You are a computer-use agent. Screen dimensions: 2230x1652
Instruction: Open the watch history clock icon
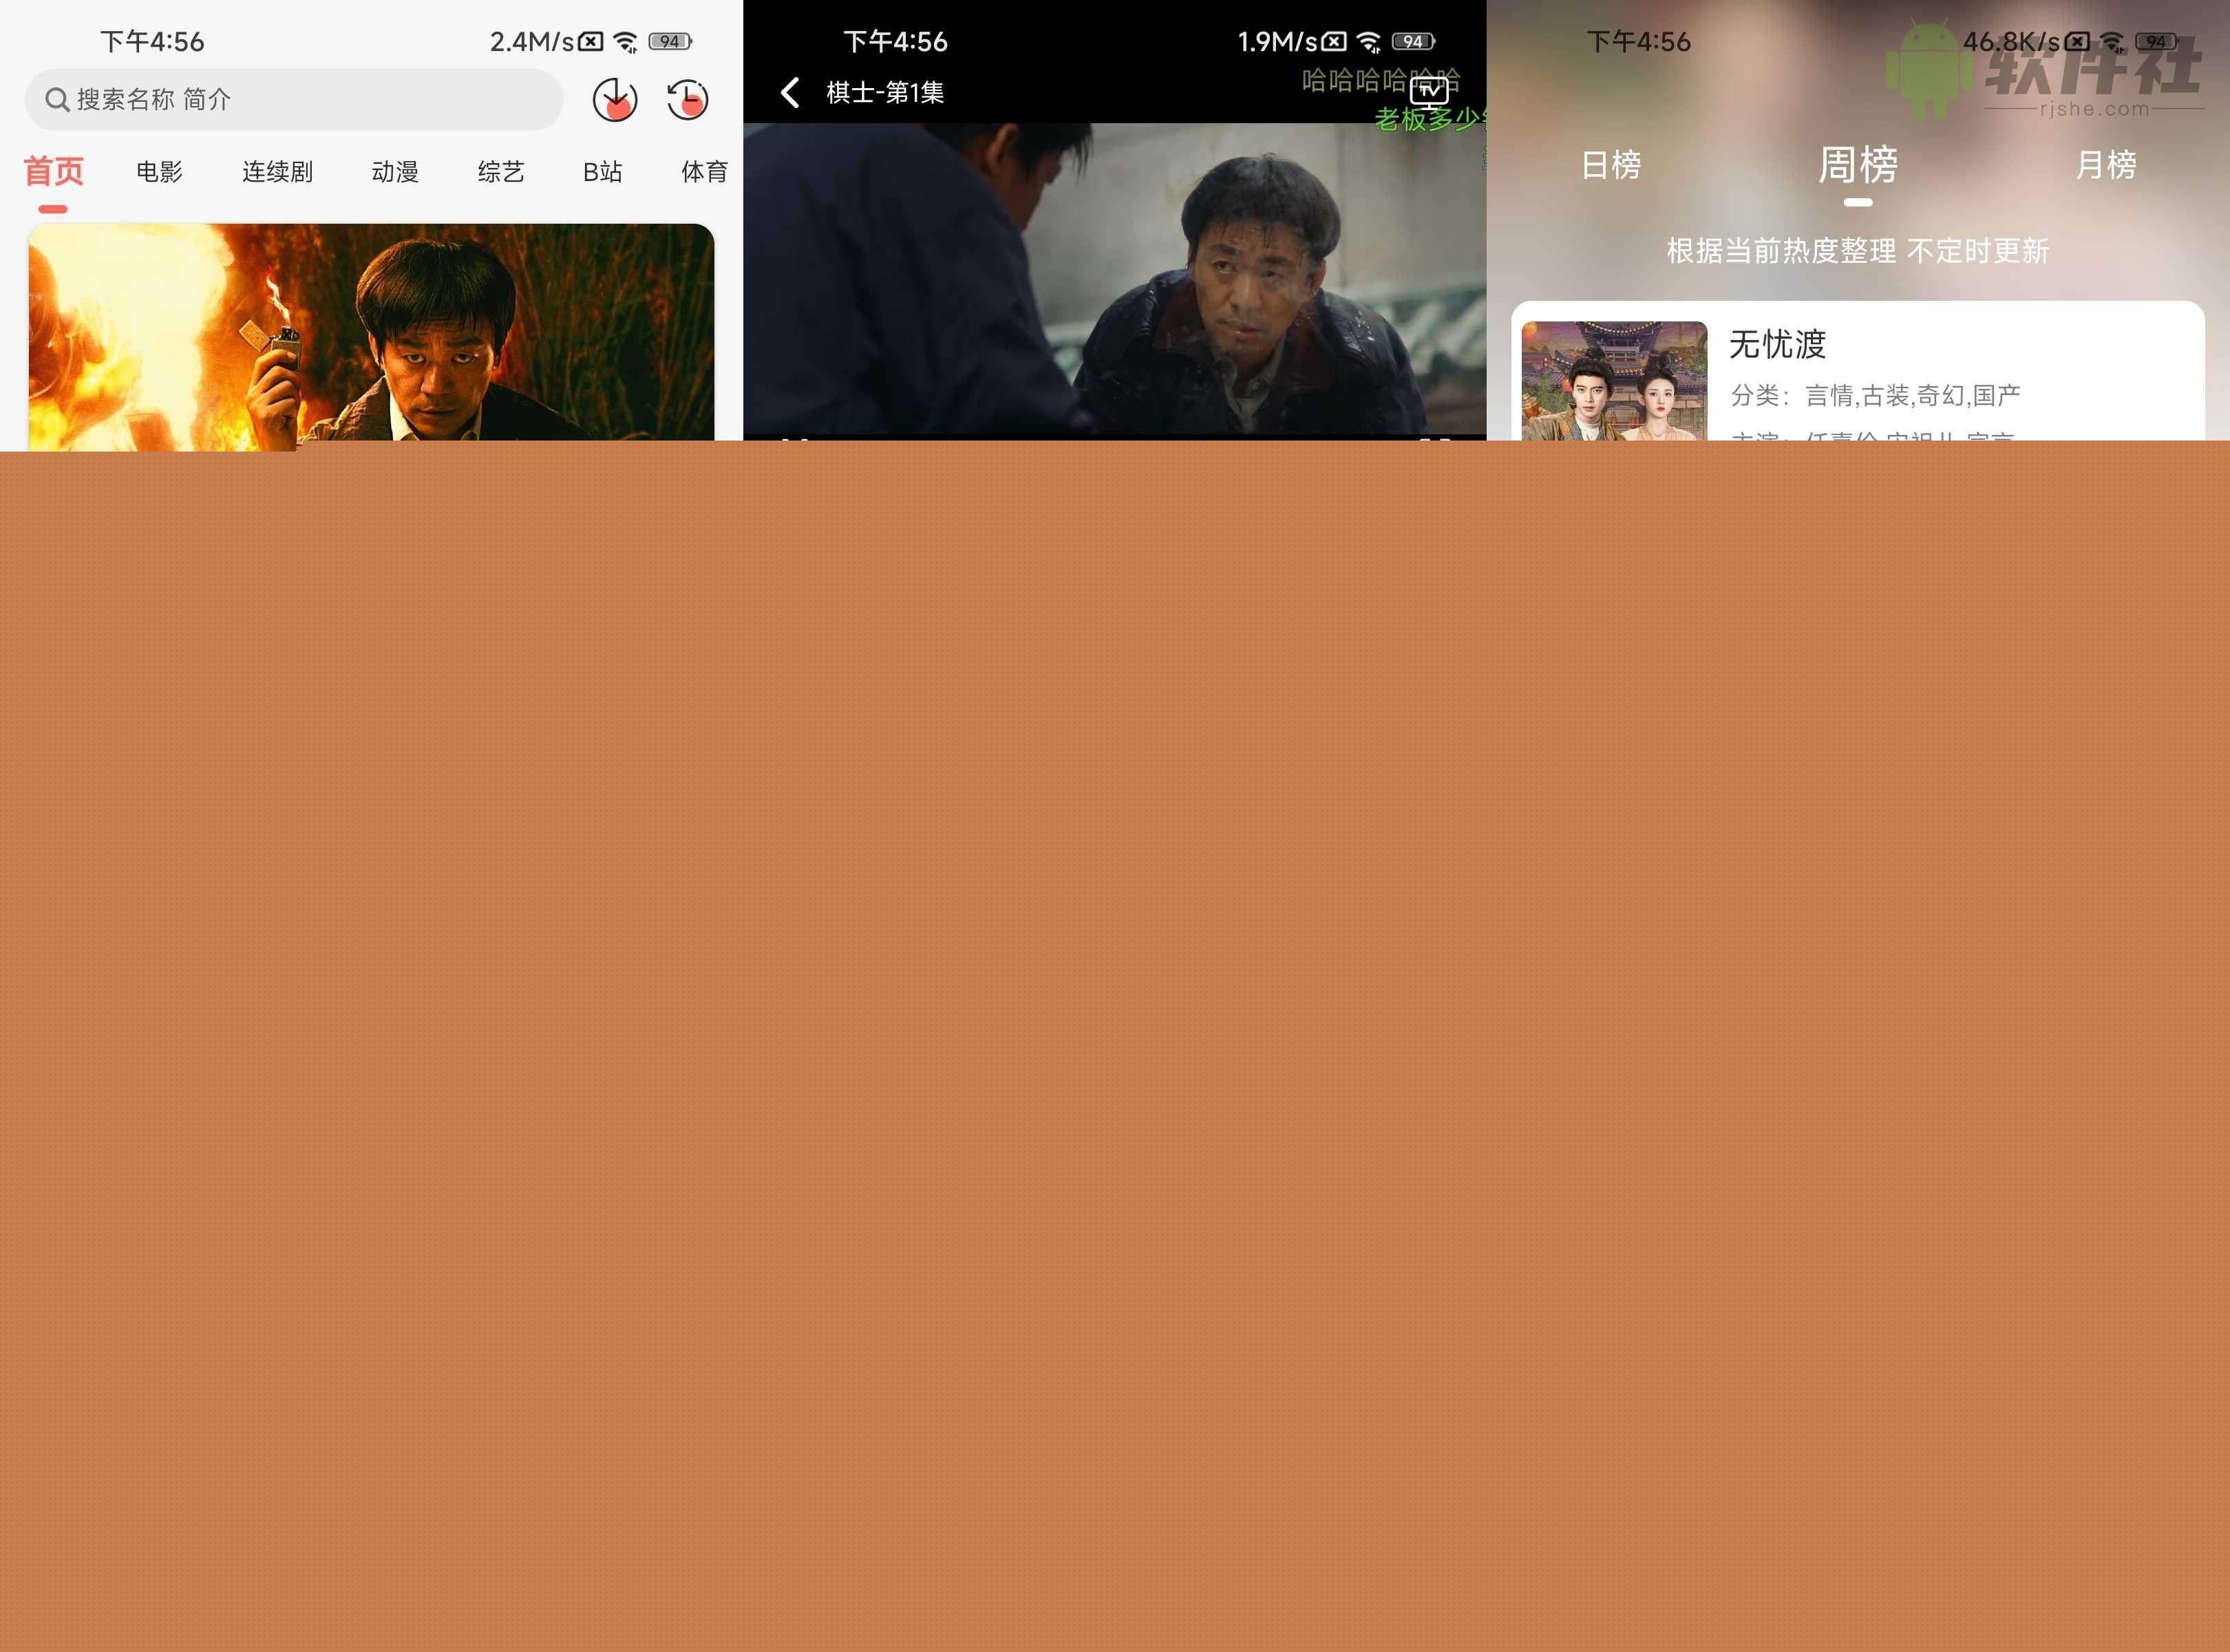tap(687, 99)
